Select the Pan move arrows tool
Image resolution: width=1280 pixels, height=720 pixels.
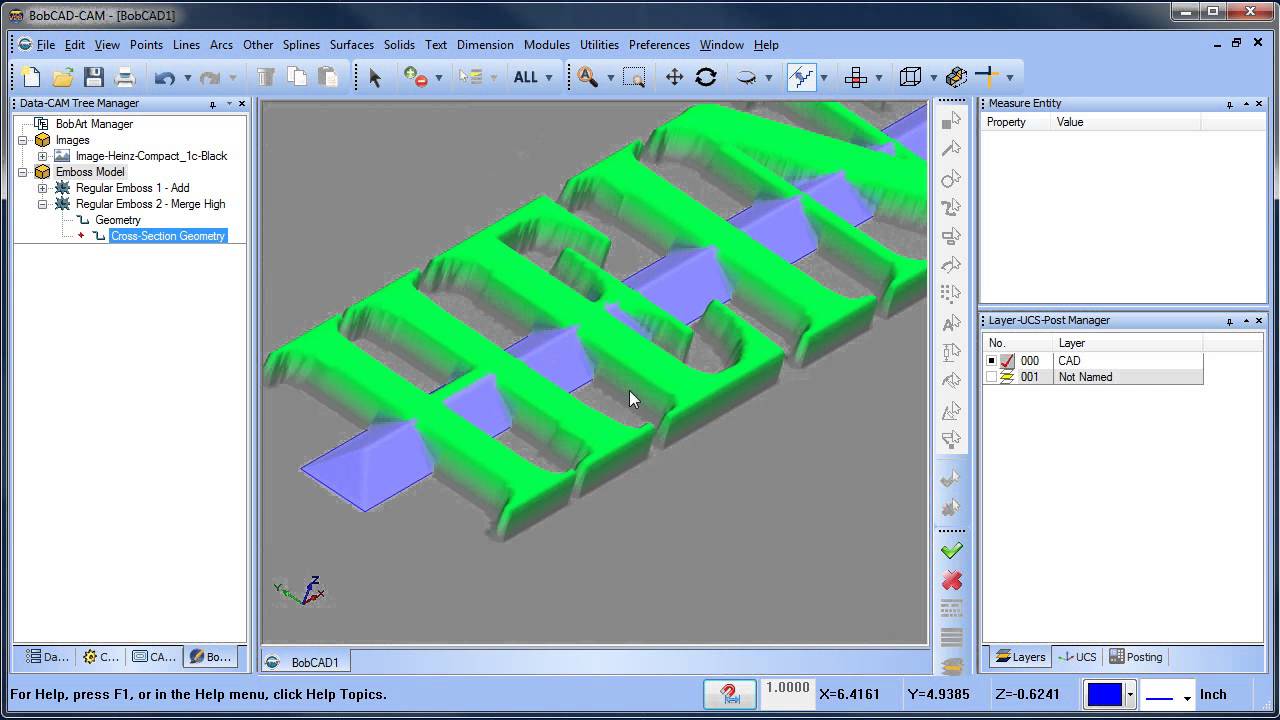675,77
